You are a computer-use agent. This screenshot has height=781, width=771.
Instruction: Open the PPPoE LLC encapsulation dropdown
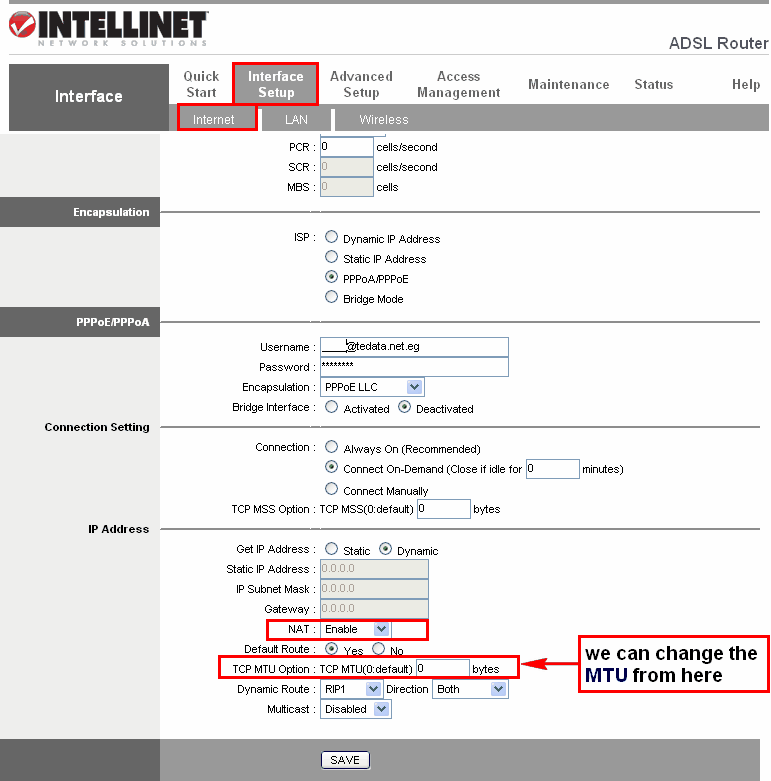click(372, 387)
